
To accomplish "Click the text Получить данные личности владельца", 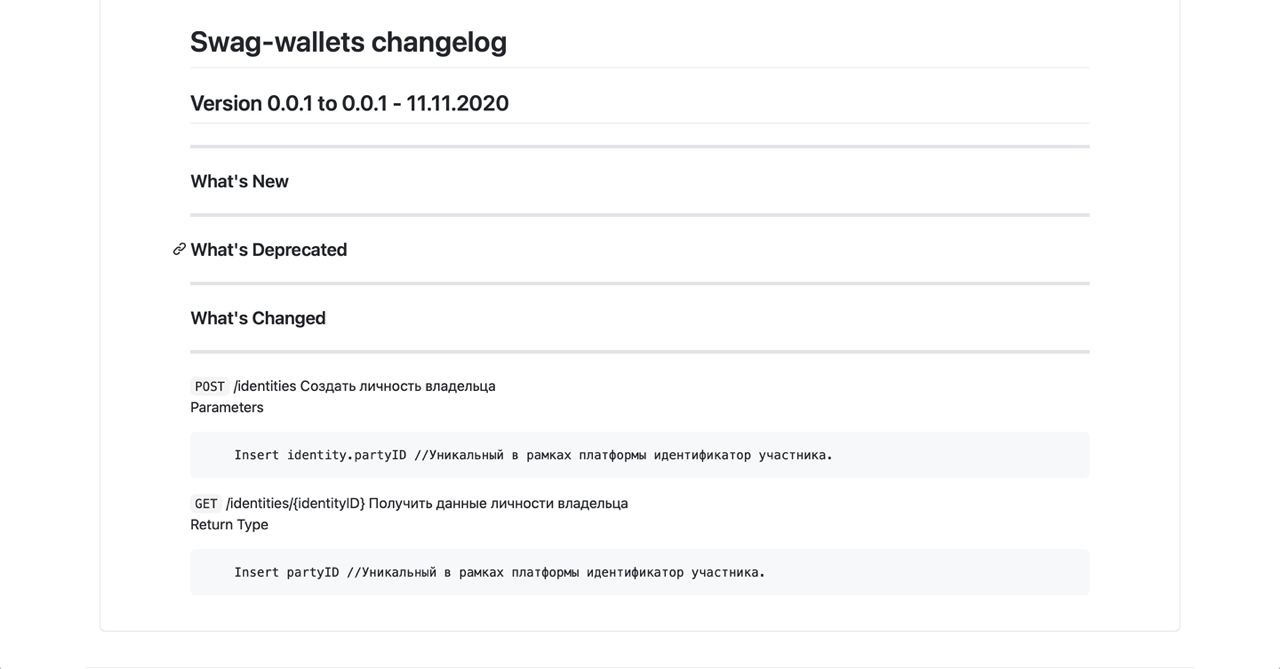I will (x=498, y=503).
